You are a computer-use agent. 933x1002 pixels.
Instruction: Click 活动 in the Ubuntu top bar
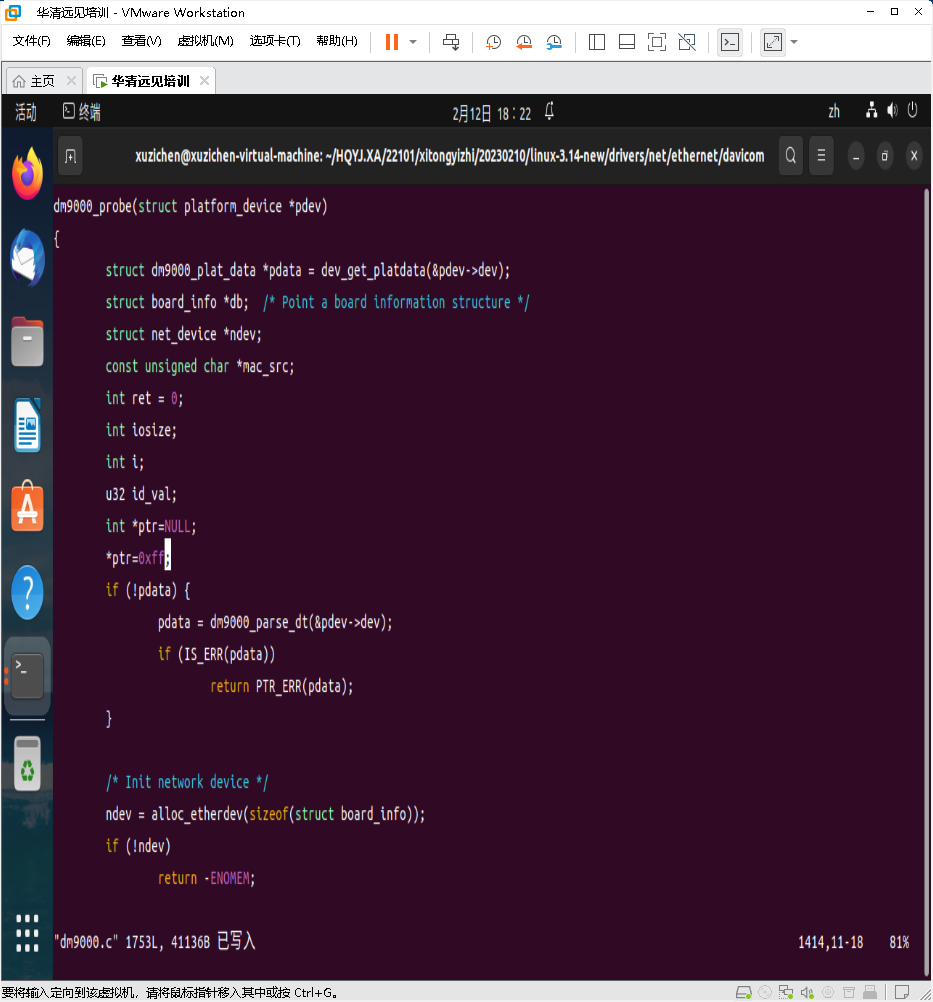25,112
